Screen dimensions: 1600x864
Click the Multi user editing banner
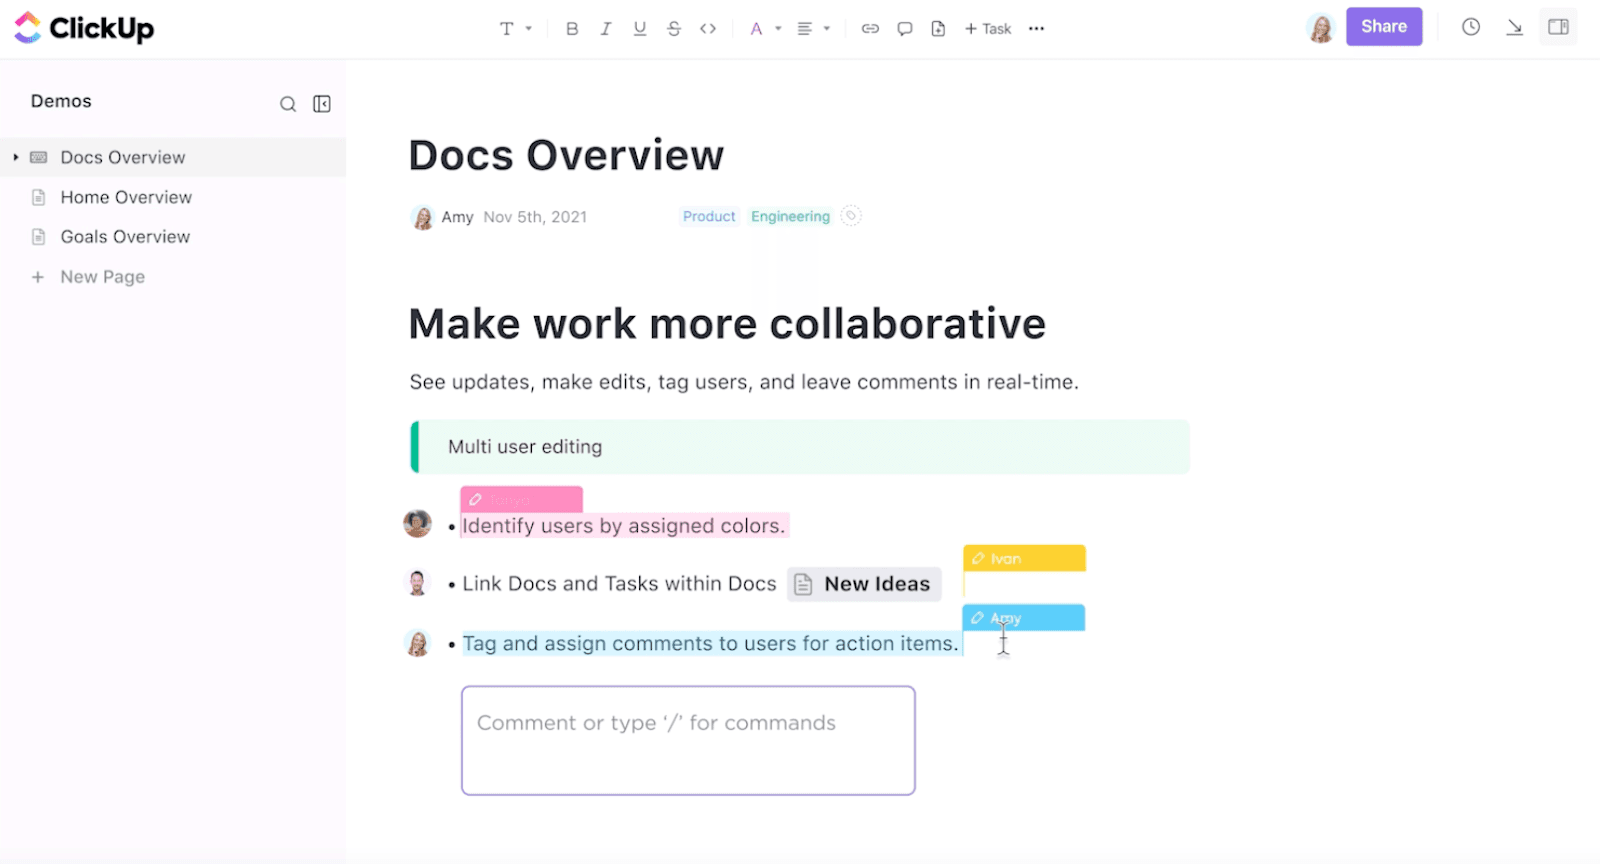800,447
